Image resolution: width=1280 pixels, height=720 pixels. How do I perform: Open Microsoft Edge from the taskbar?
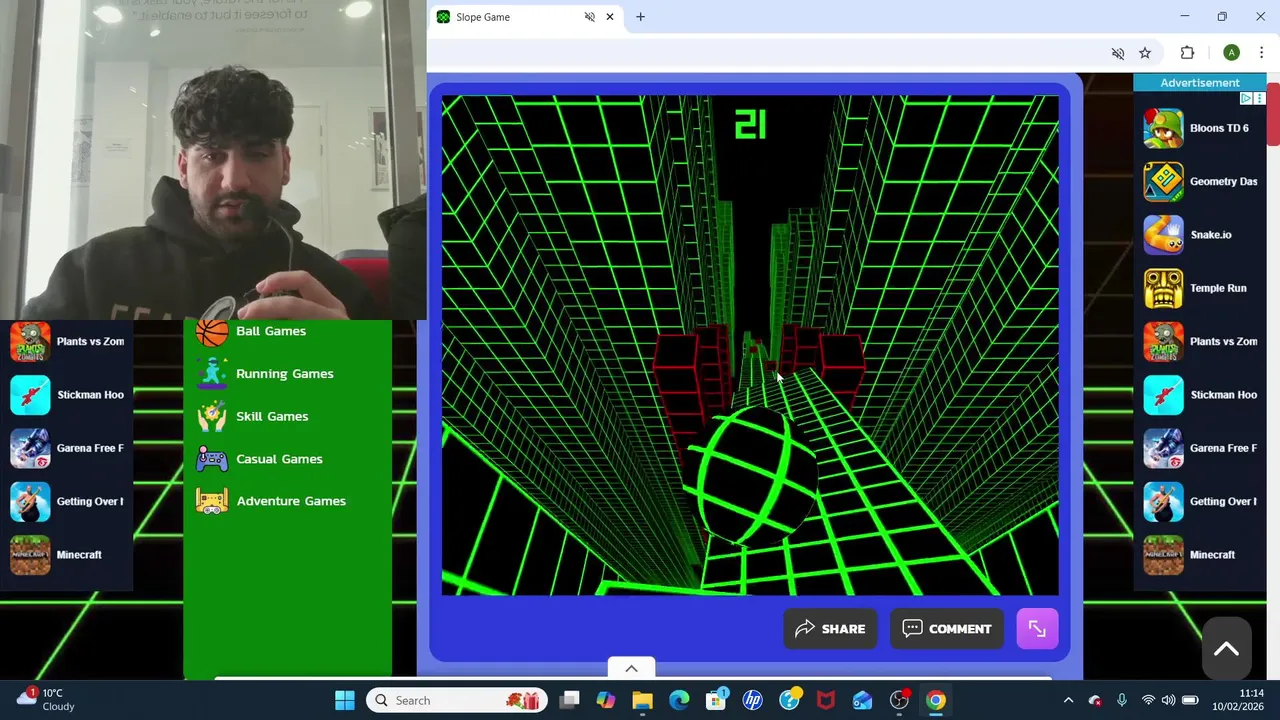pyautogui.click(x=679, y=700)
